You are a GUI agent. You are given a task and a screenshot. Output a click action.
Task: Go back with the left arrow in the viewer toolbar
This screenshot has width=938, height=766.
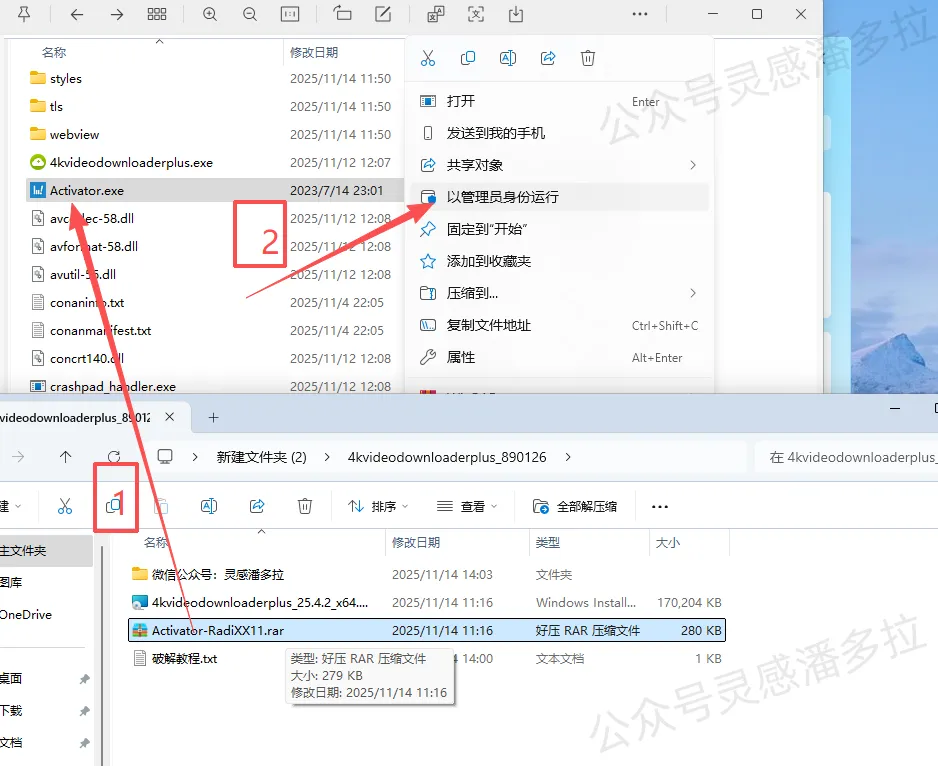click(77, 14)
